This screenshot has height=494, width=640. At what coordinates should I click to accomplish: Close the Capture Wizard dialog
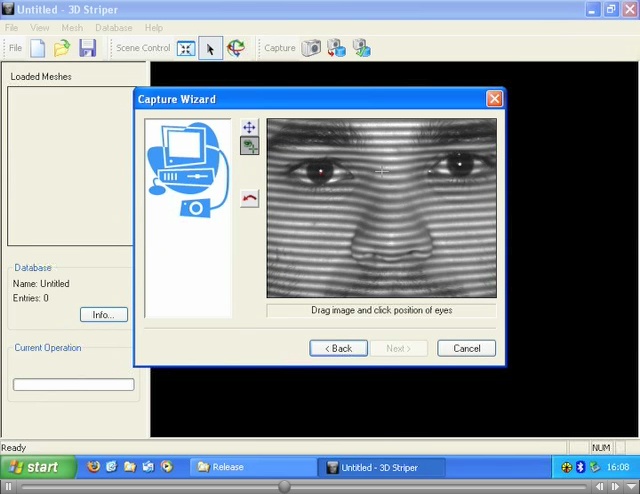click(494, 99)
